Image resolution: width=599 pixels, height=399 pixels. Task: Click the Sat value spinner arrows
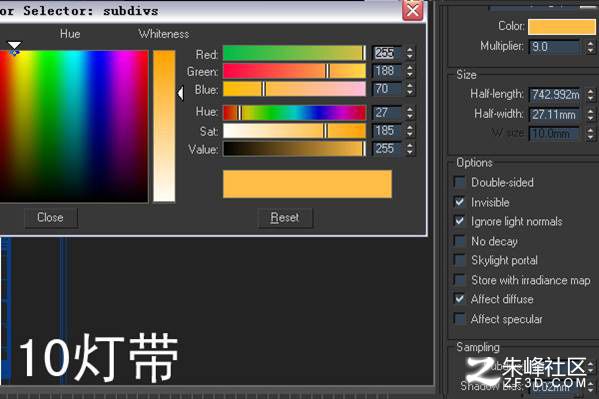pyautogui.click(x=410, y=131)
